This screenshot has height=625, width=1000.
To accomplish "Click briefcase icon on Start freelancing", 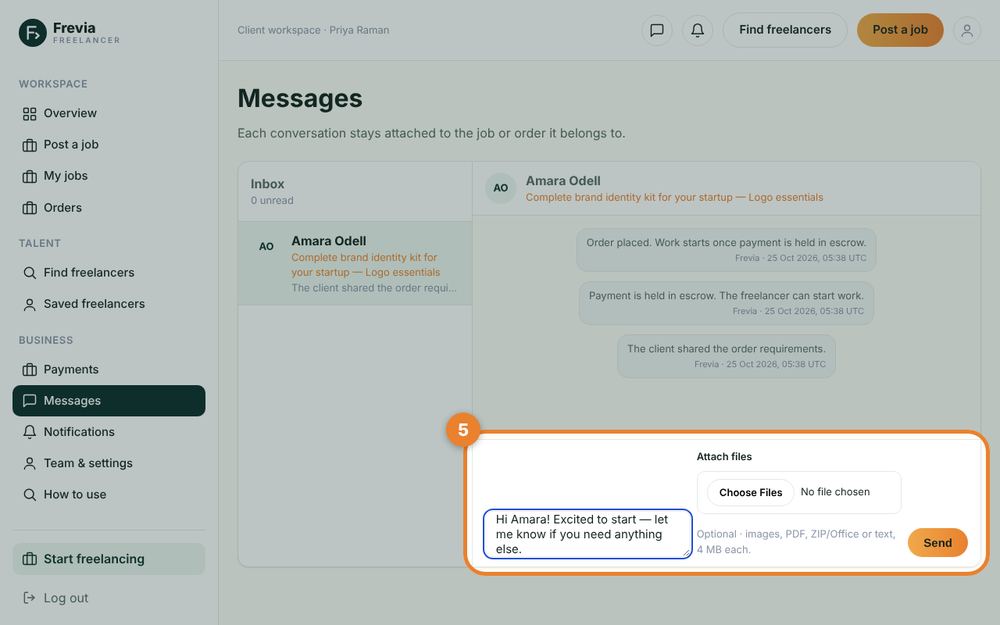I will [29, 559].
